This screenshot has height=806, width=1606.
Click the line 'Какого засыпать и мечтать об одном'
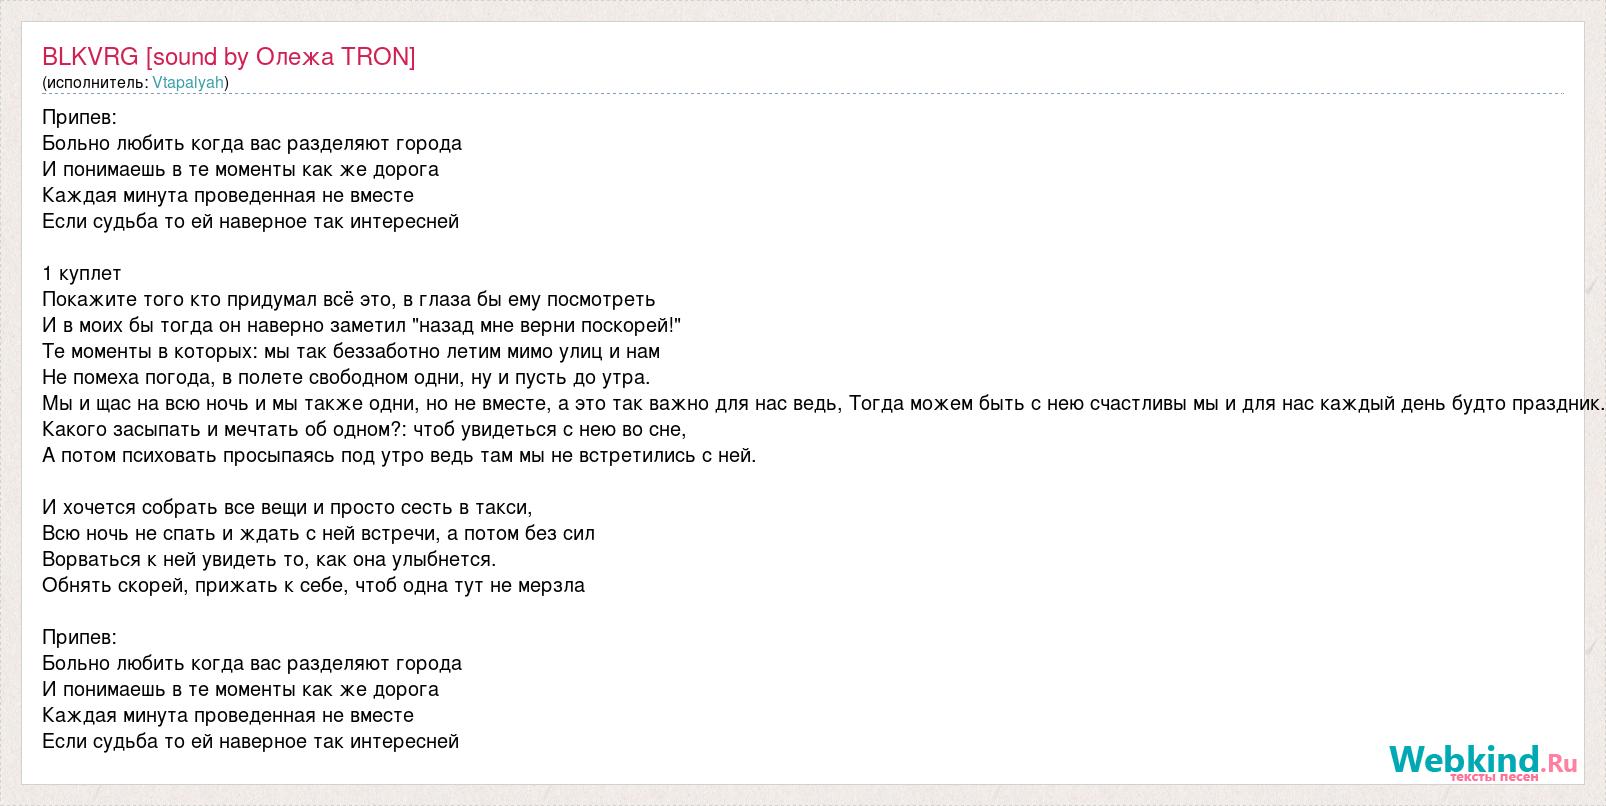[x=364, y=429]
